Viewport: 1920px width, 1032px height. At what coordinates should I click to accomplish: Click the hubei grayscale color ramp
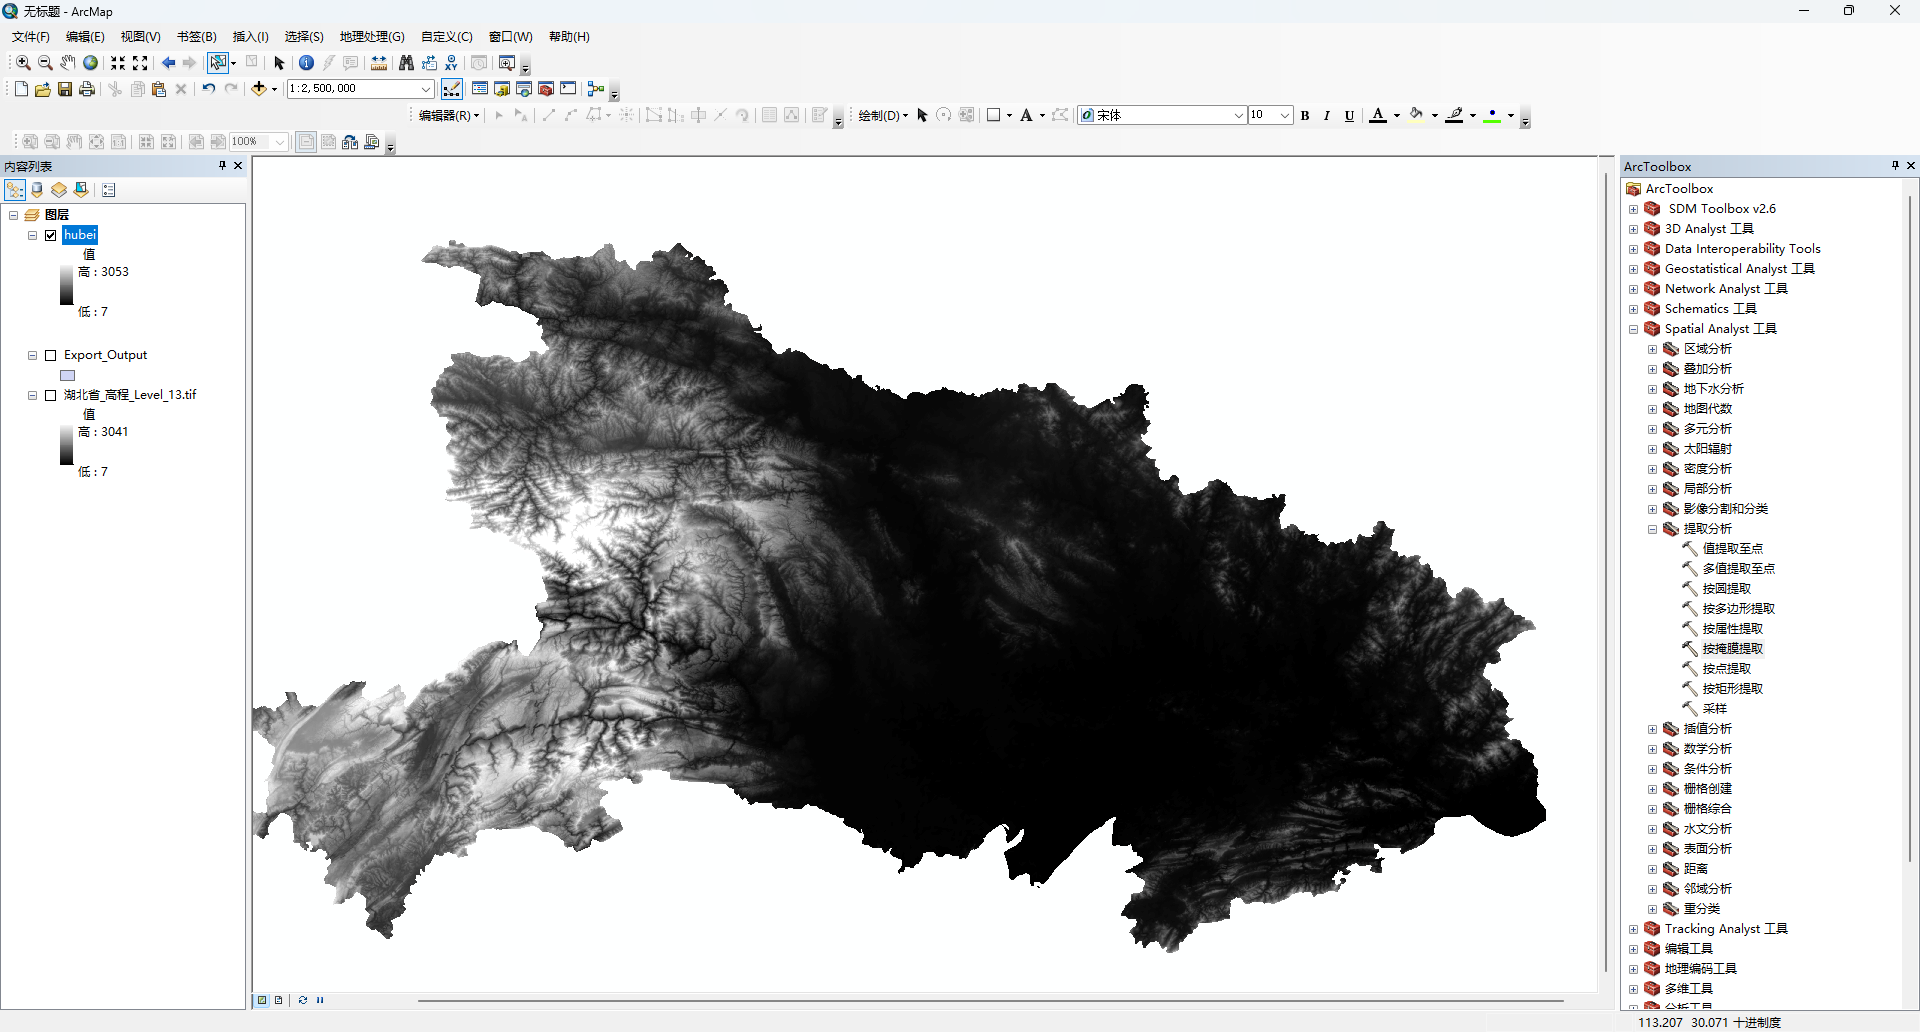(x=66, y=285)
